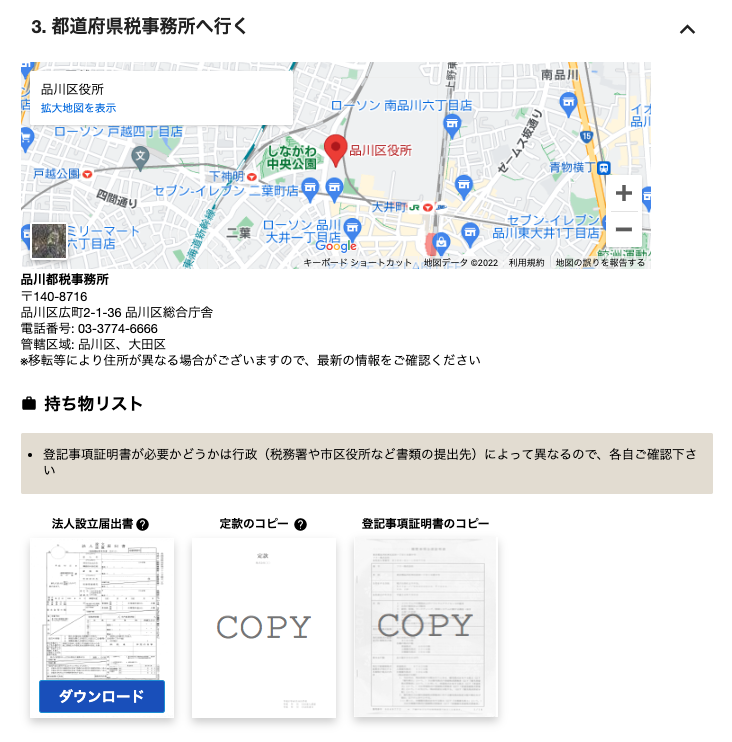Click the red 品川区役所 map pin
The height and width of the screenshot is (742, 732).
click(335, 150)
